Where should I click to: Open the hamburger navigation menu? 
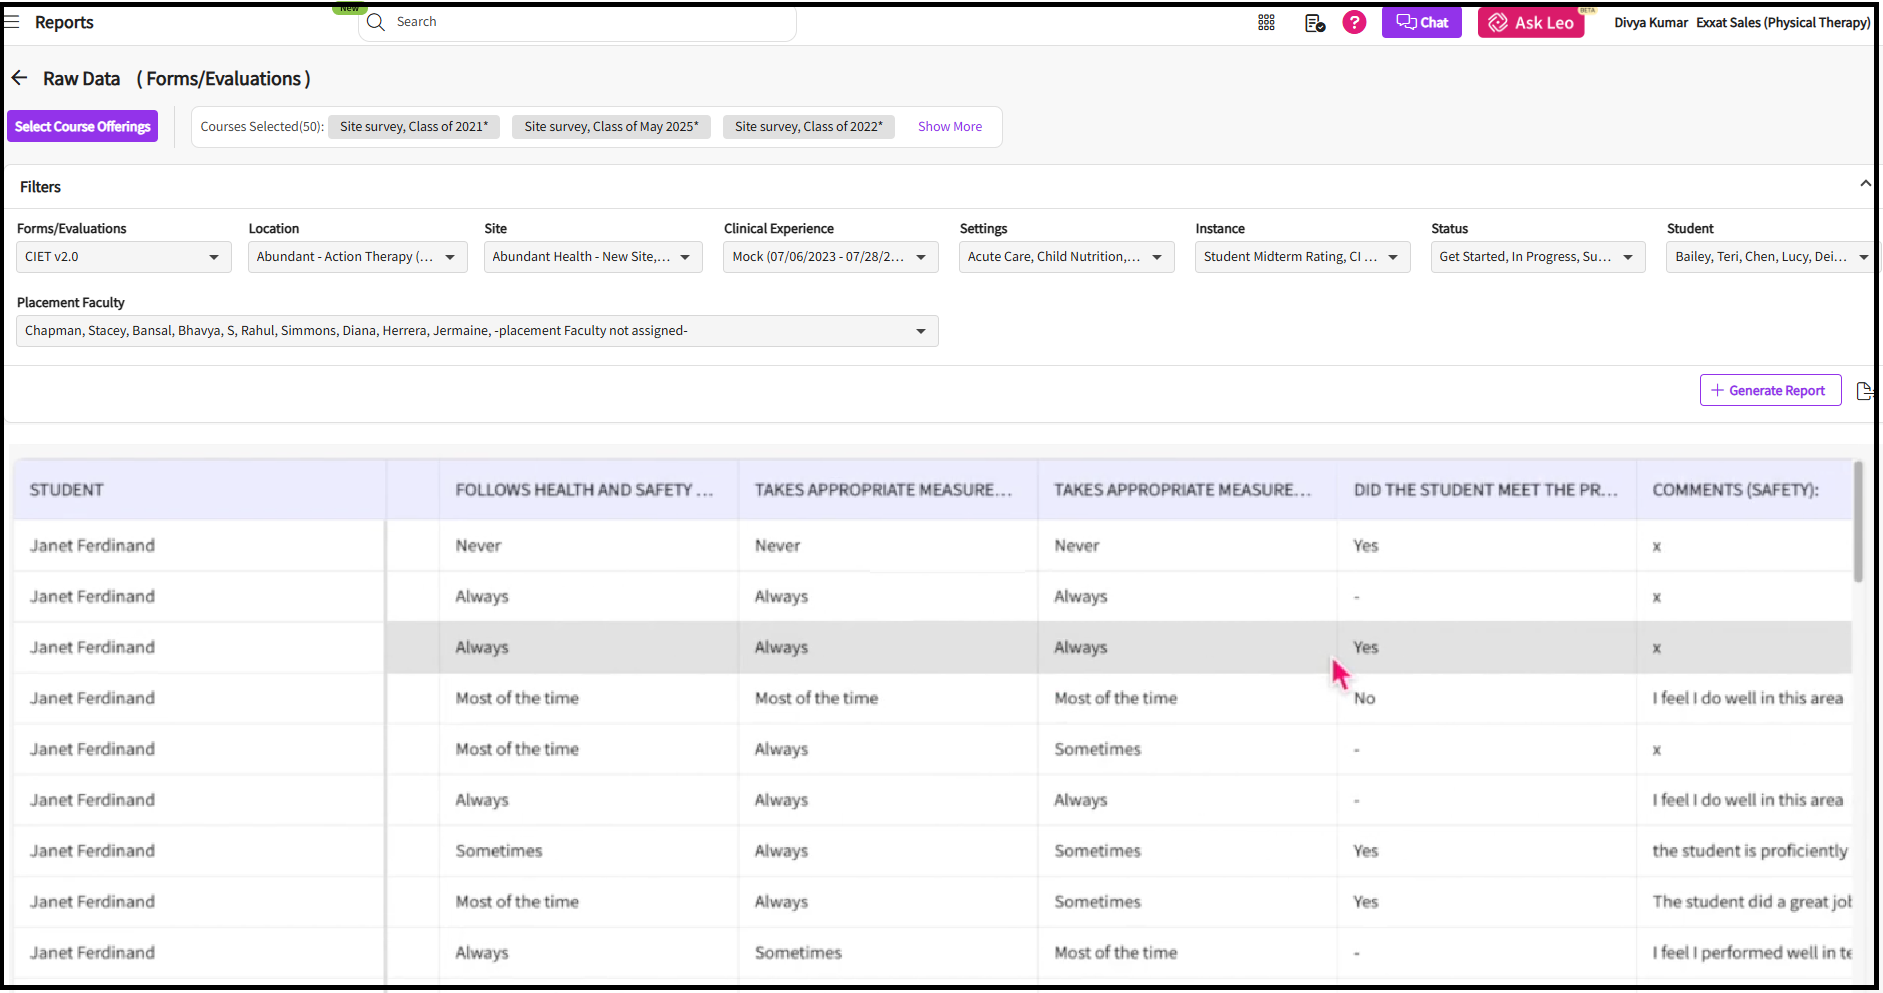coord(12,21)
